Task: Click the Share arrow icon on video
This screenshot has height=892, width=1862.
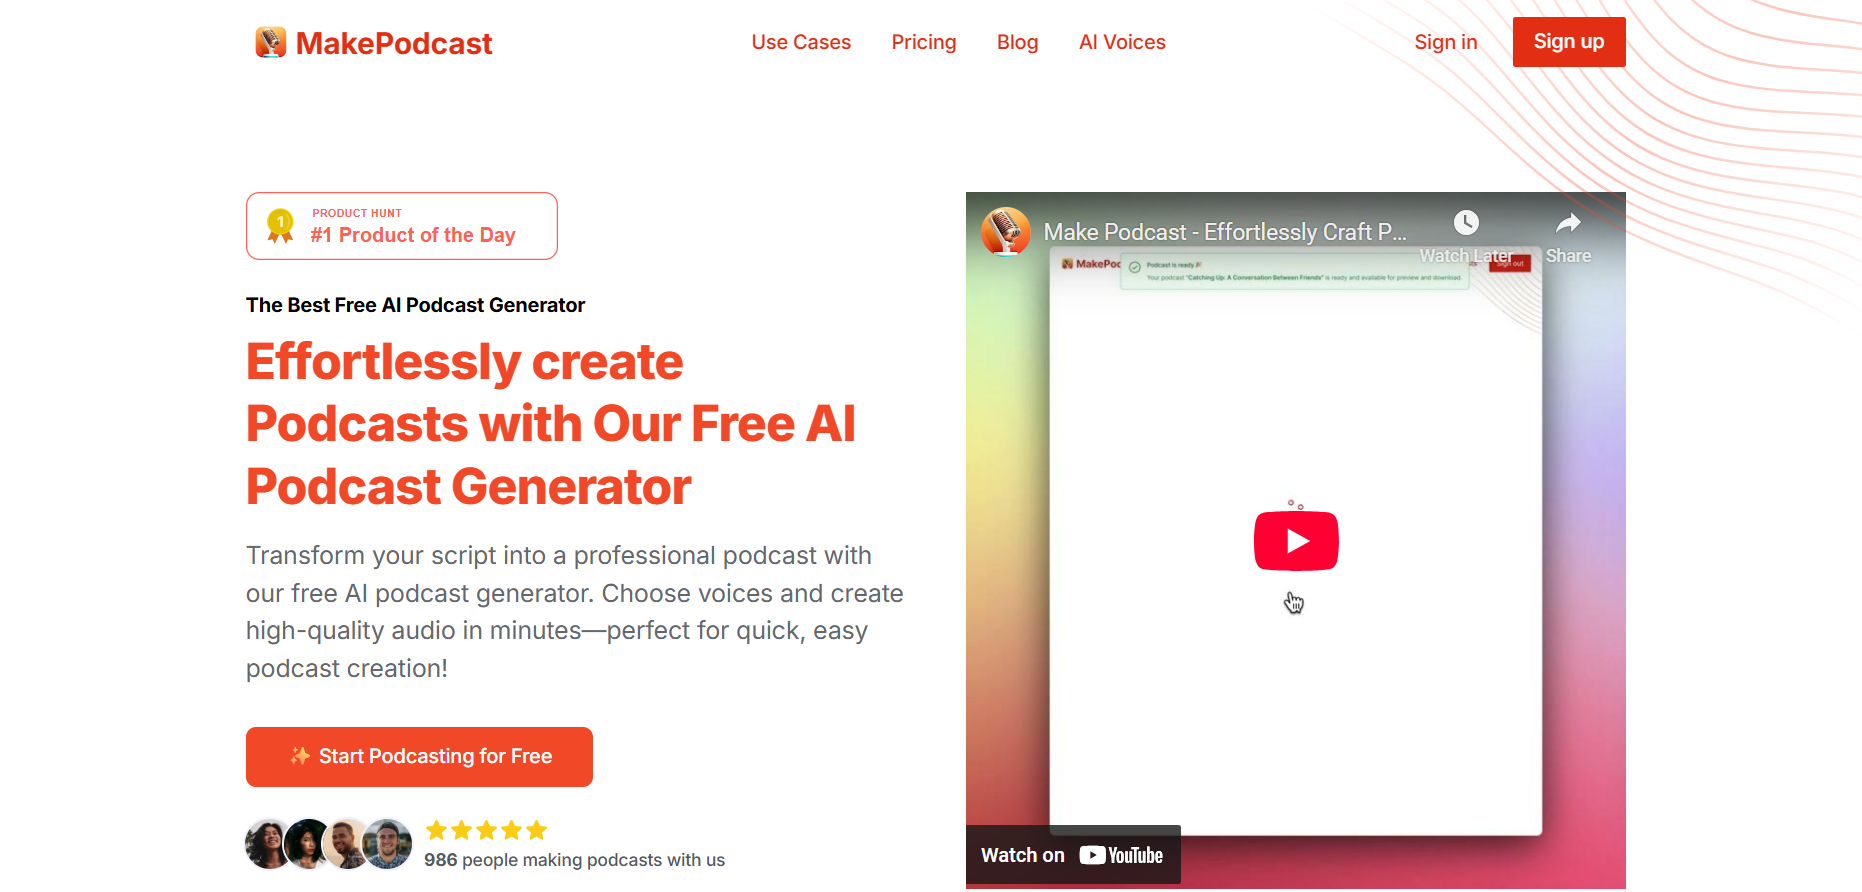Action: [x=1569, y=222]
